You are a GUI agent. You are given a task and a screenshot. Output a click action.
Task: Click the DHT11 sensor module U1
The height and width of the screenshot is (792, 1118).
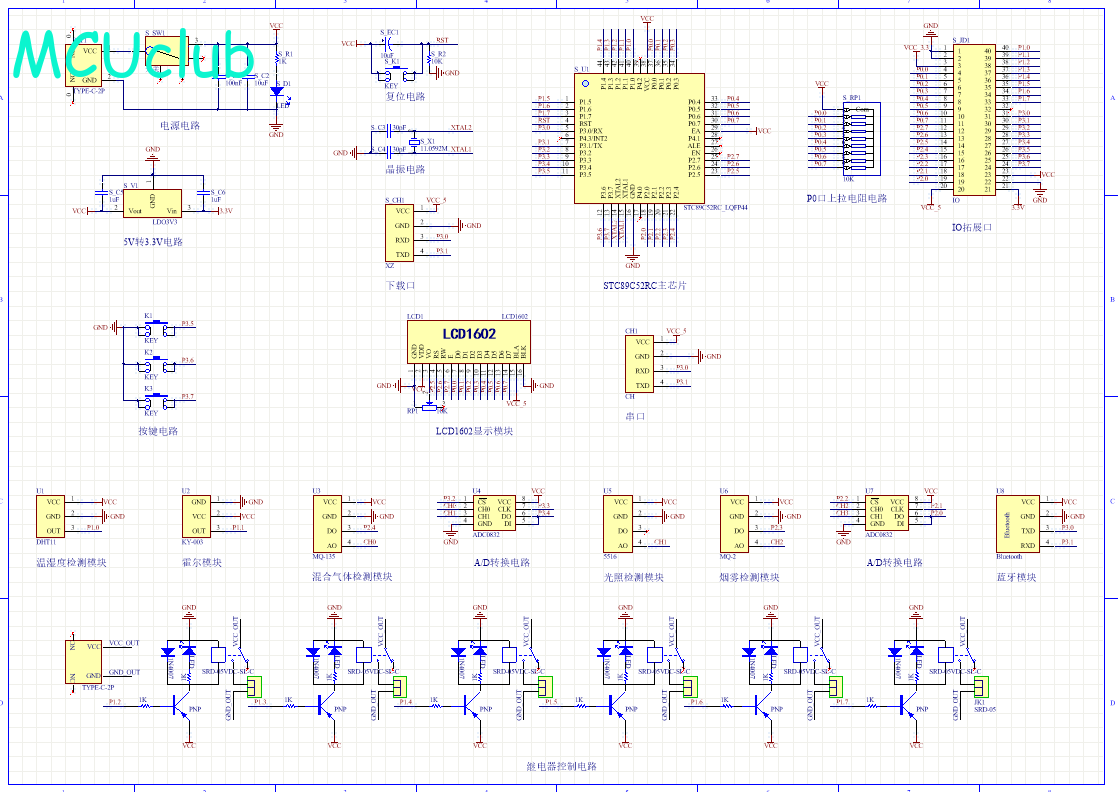pyautogui.click(x=51, y=516)
